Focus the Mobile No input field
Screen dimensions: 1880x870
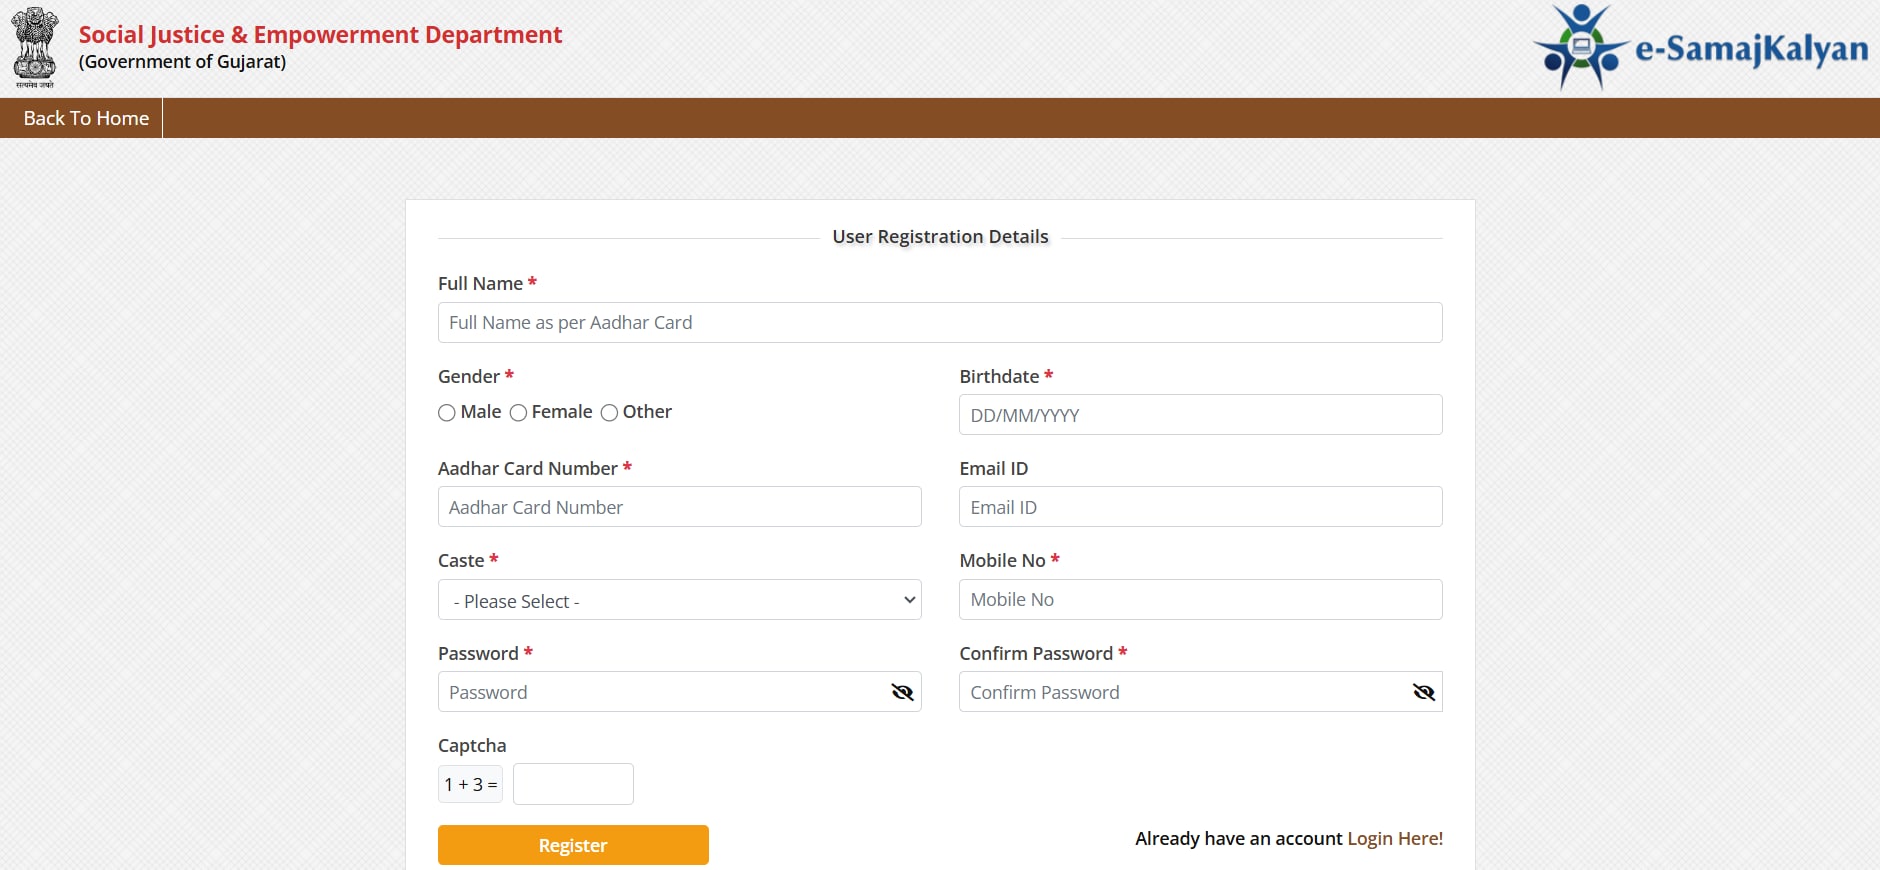click(1200, 600)
